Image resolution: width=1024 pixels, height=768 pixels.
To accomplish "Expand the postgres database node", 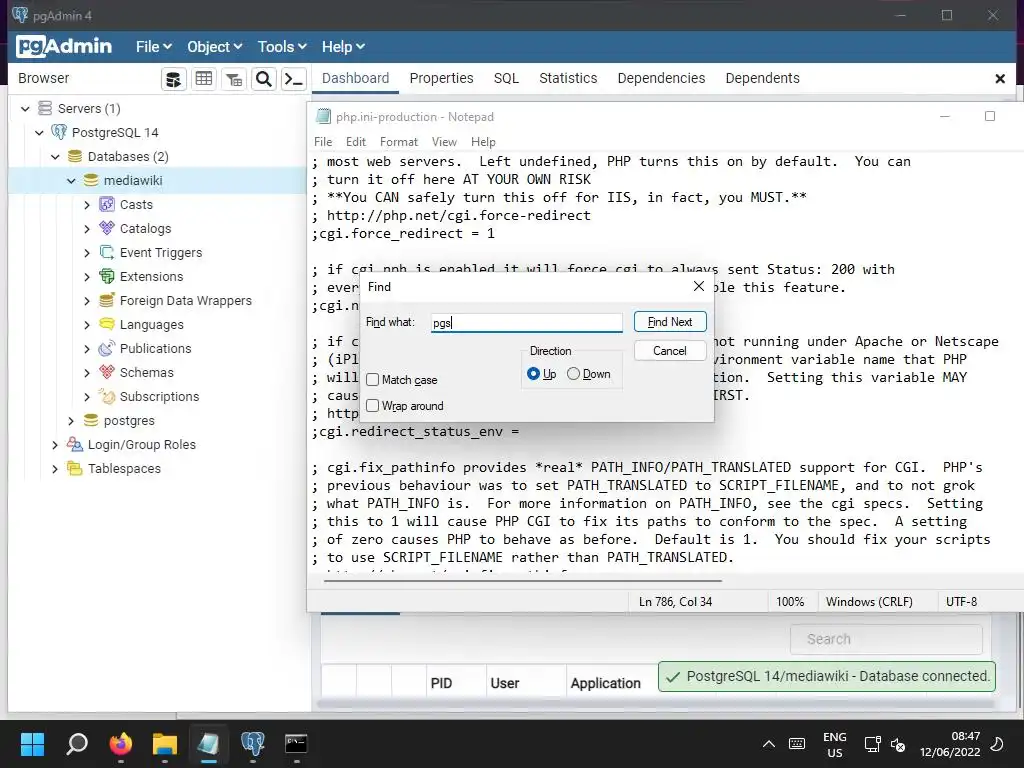I will [x=71, y=421].
